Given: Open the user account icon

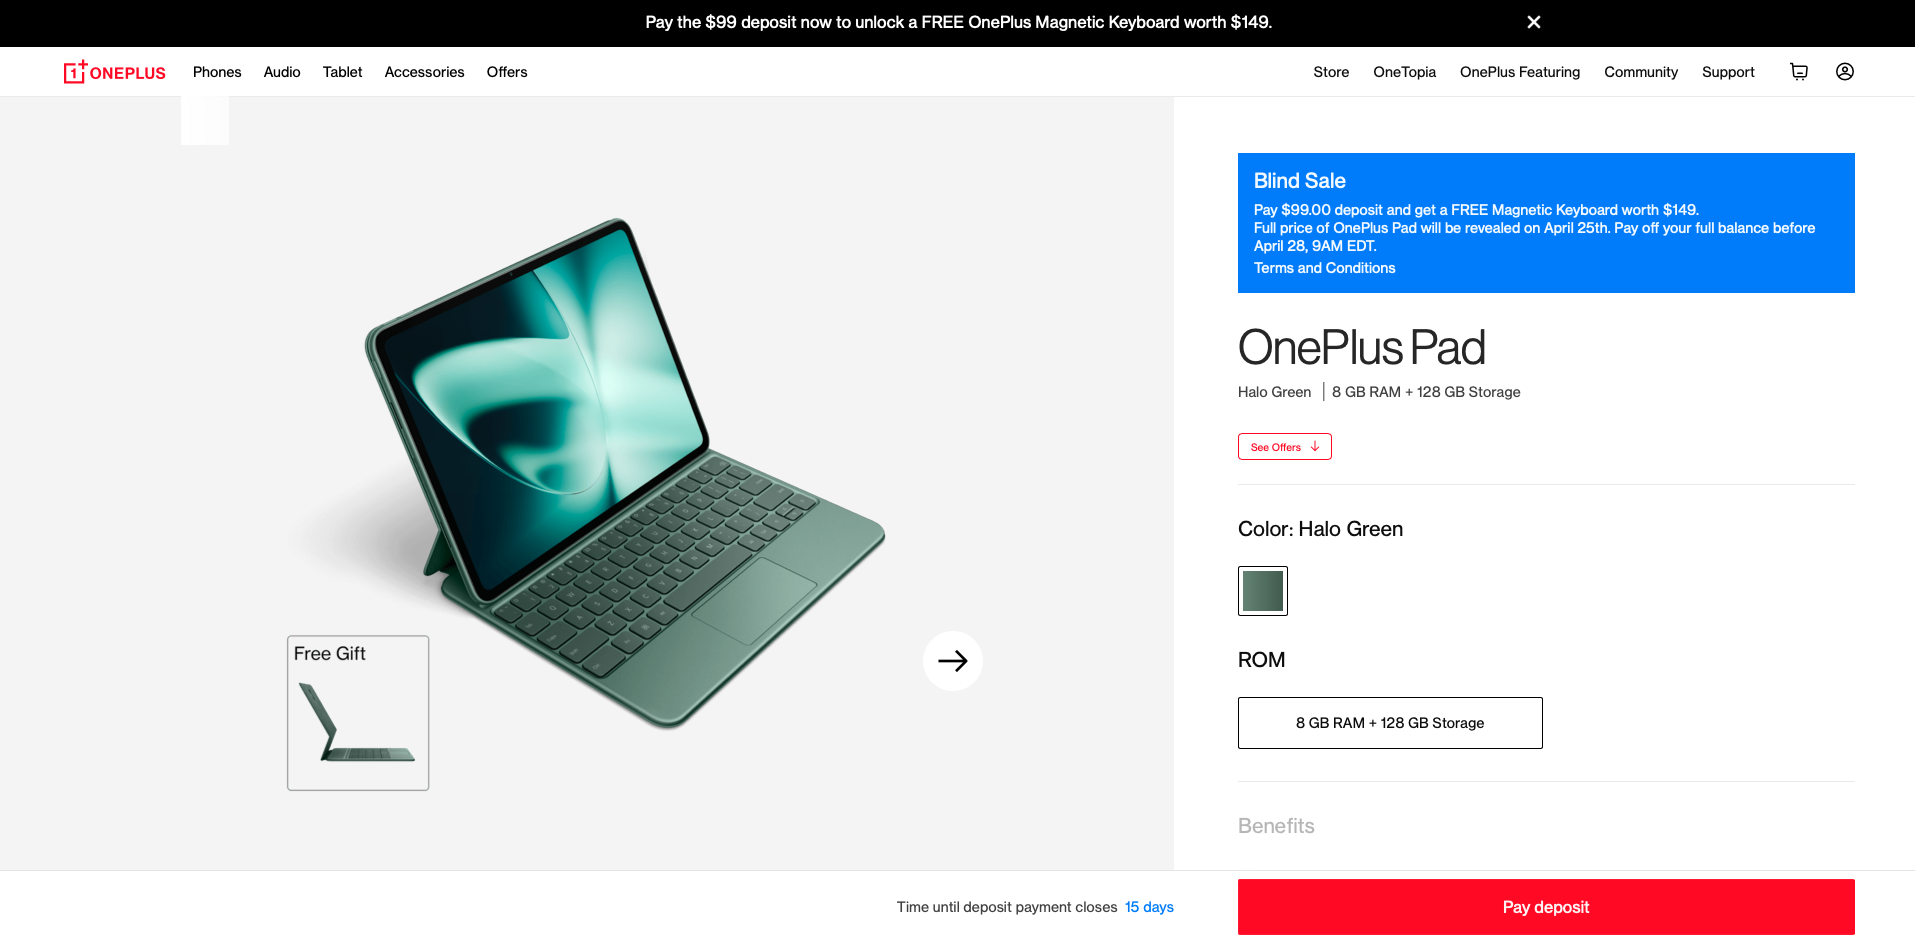Looking at the screenshot, I should [x=1845, y=72].
